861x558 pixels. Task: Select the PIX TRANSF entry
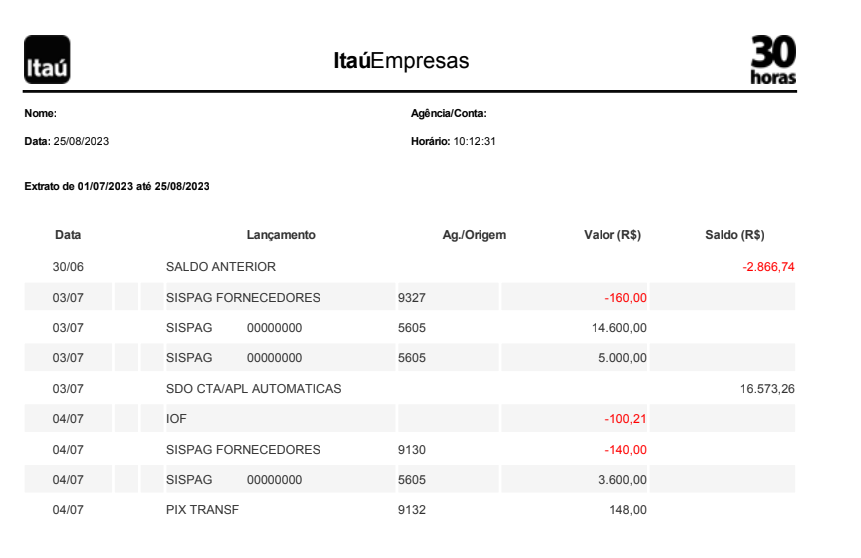[x=410, y=510]
